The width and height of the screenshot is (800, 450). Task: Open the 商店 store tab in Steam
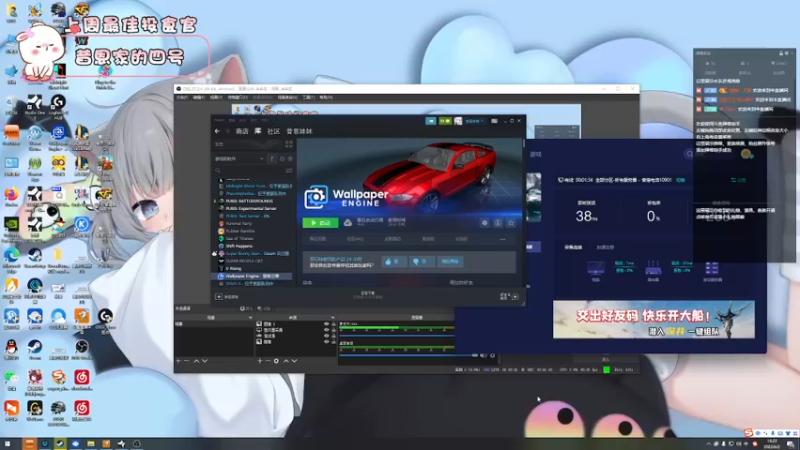click(x=242, y=131)
